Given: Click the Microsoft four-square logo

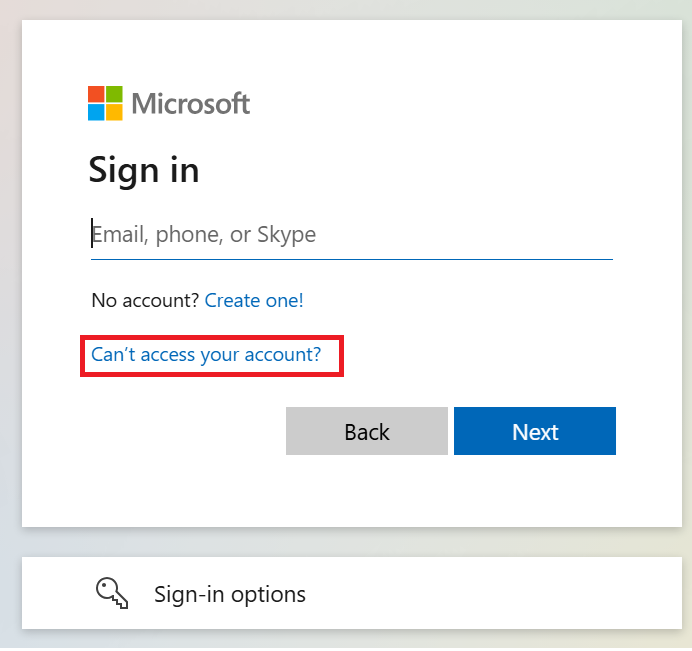Looking at the screenshot, I should (105, 103).
